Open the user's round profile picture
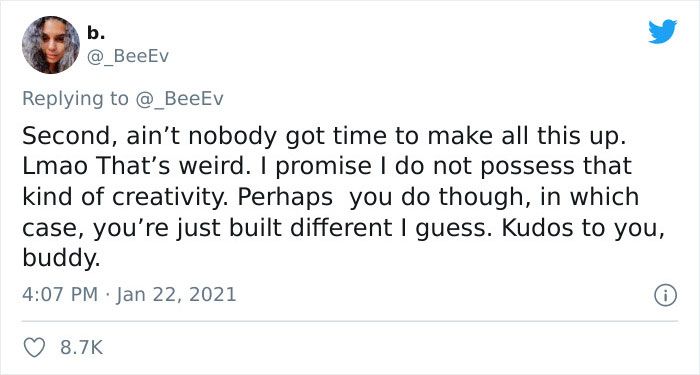The width and height of the screenshot is (700, 375). pyautogui.click(x=50, y=45)
